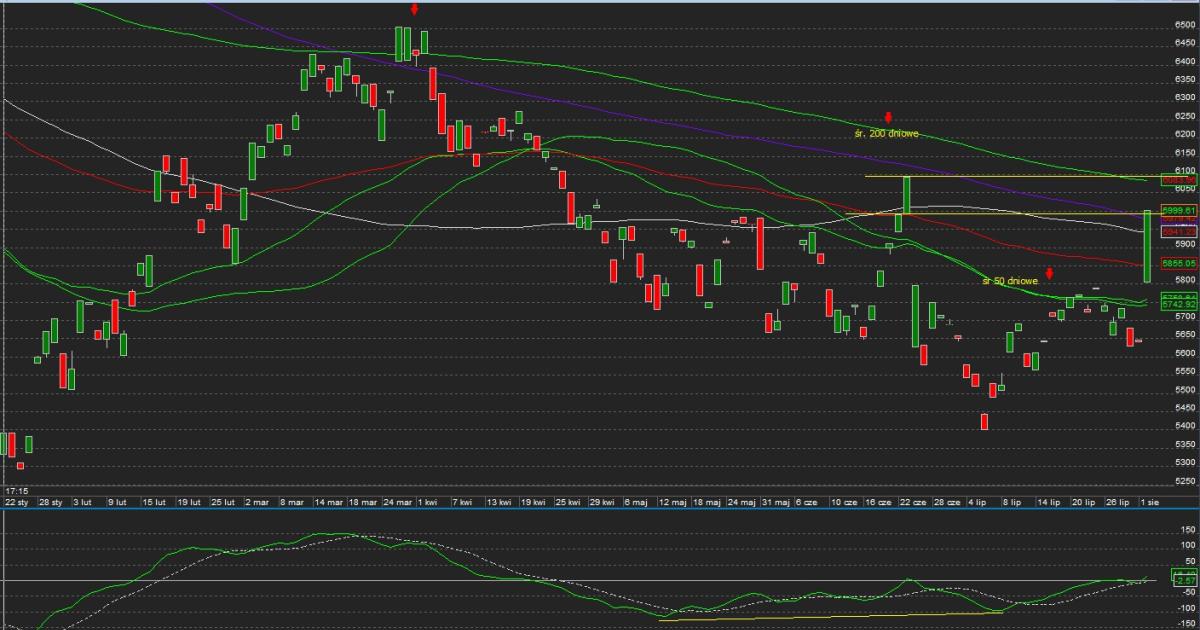This screenshot has width=1200, height=630.
Task: Click the 5742.92 price label on the axis
Action: click(x=1178, y=304)
